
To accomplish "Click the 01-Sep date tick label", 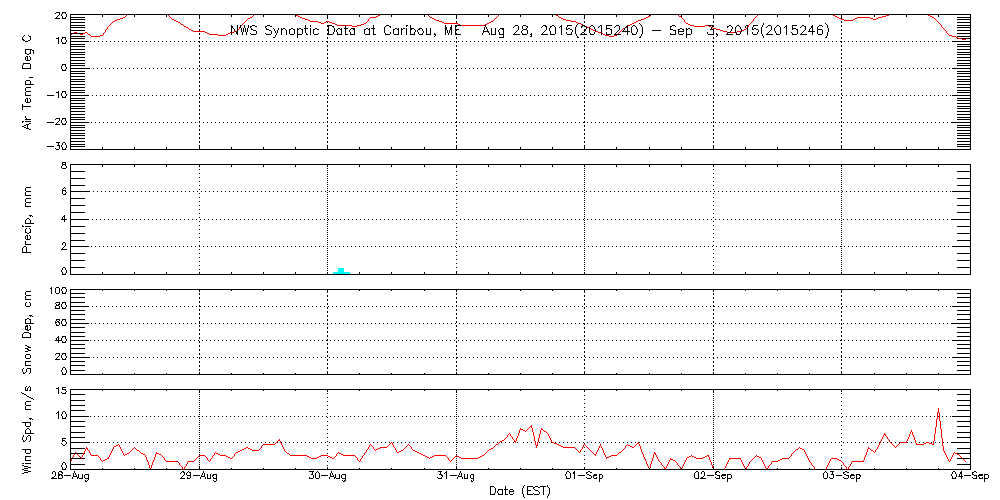I will click(x=584, y=478).
